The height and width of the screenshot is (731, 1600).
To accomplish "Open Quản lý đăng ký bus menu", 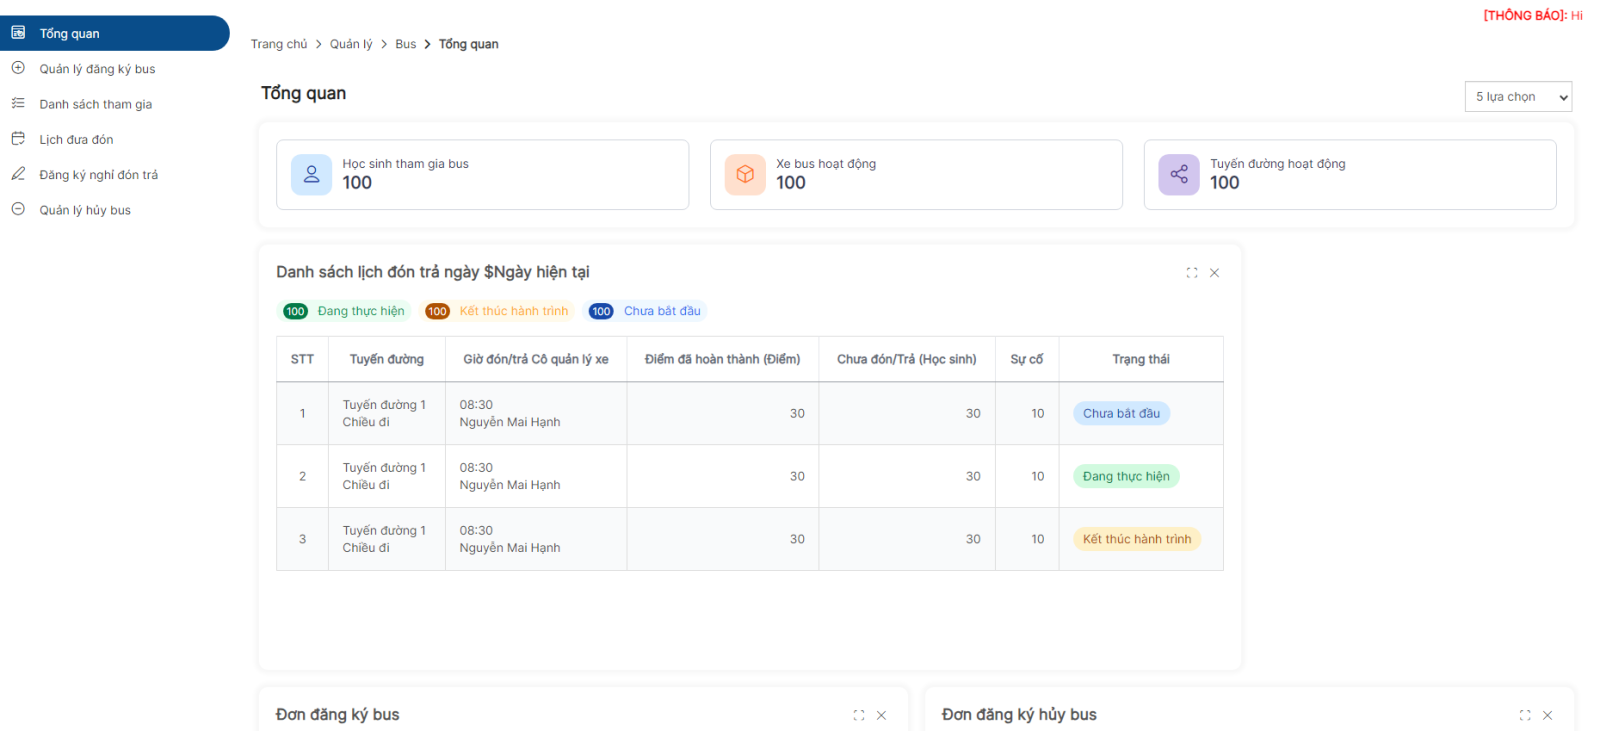I will (x=97, y=69).
